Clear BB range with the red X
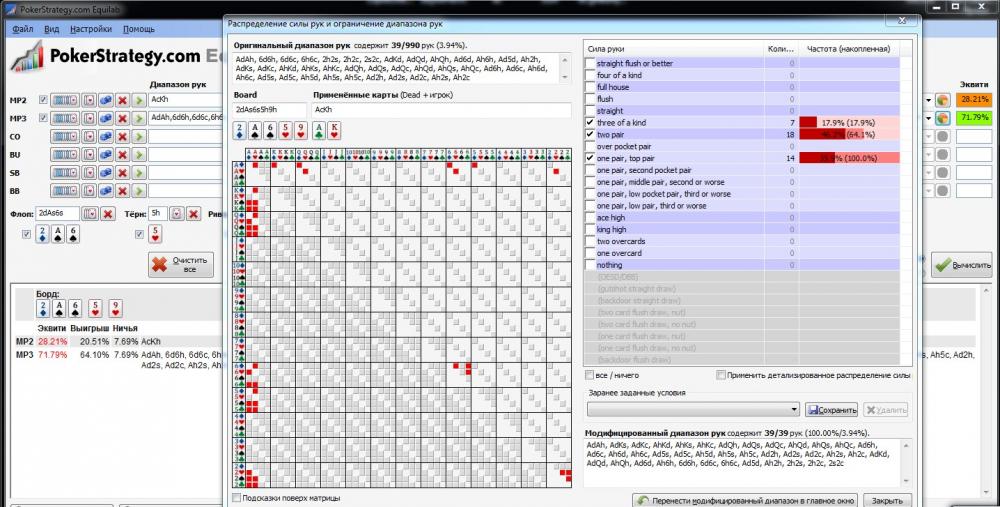This screenshot has height=507, width=1000. (122, 191)
